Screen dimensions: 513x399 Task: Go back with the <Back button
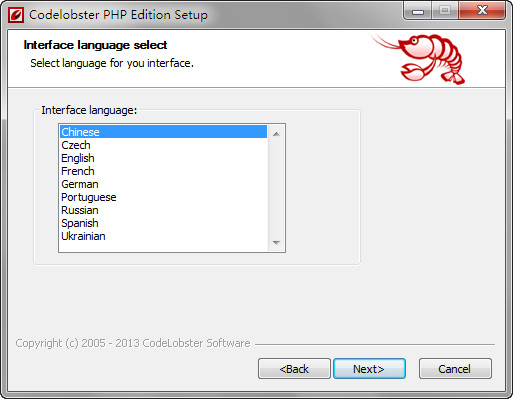click(x=294, y=369)
